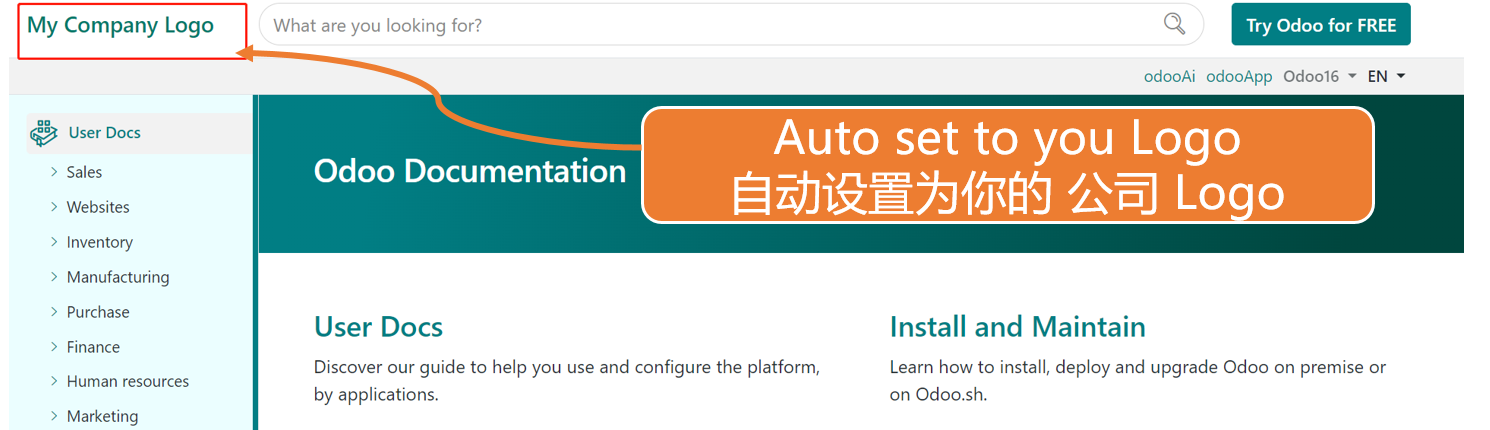Viewport: 1490px width, 430px height.
Task: Open the Install and Maintain heading link
Action: (1017, 327)
